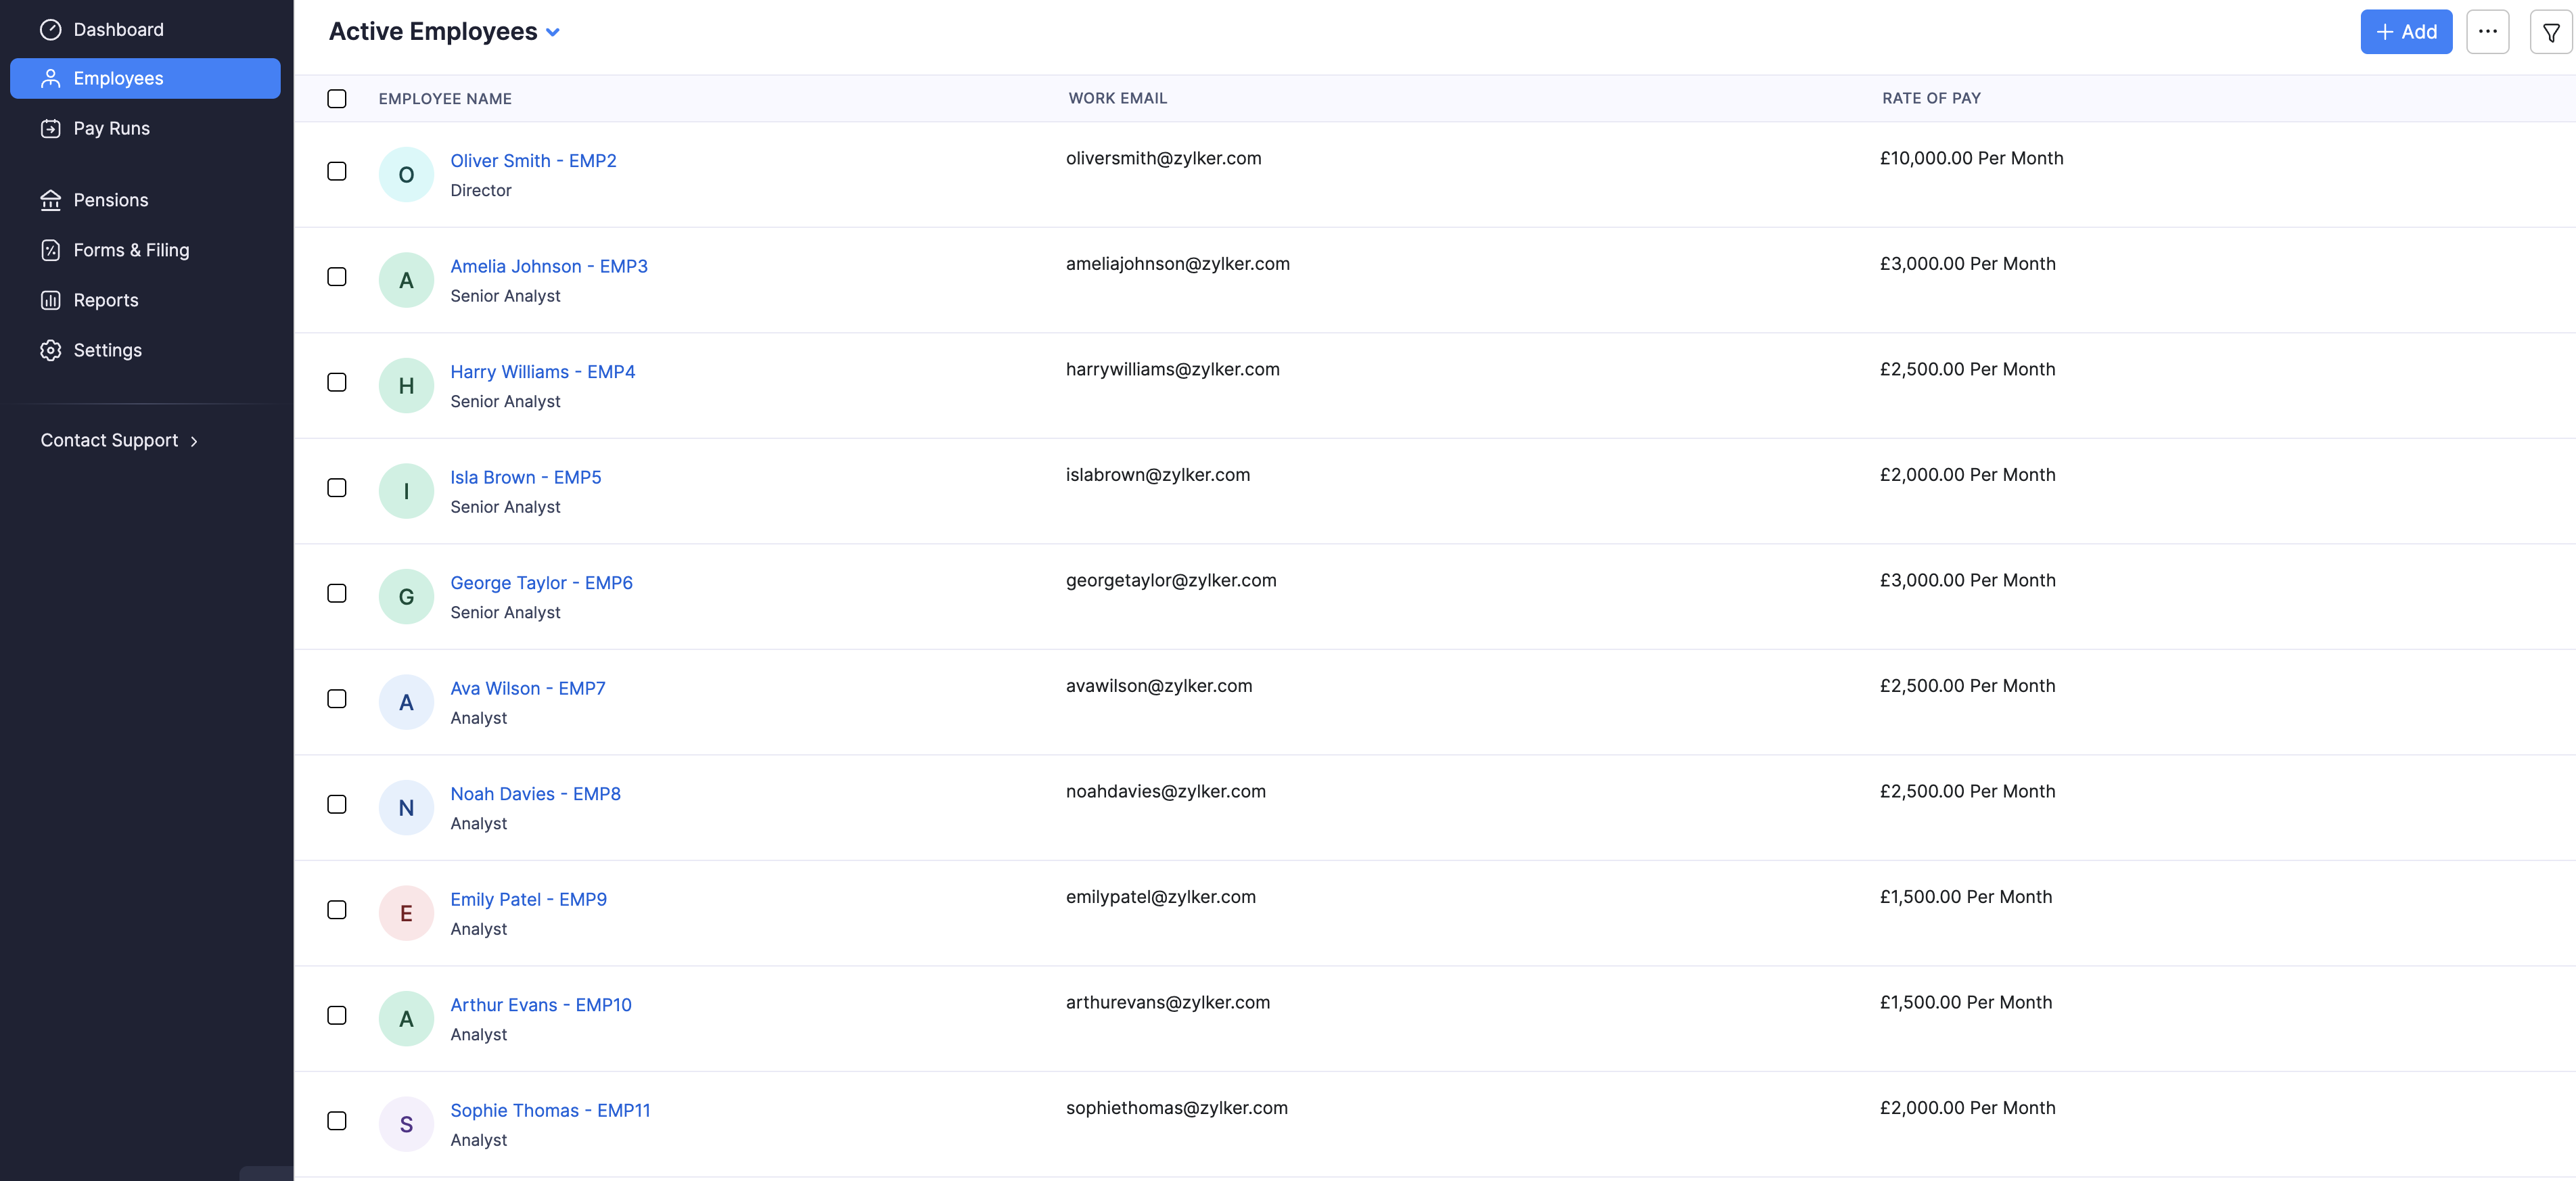Viewport: 2576px width, 1181px height.
Task: Click Sophie Thomas' avatar letter S
Action: [406, 1124]
